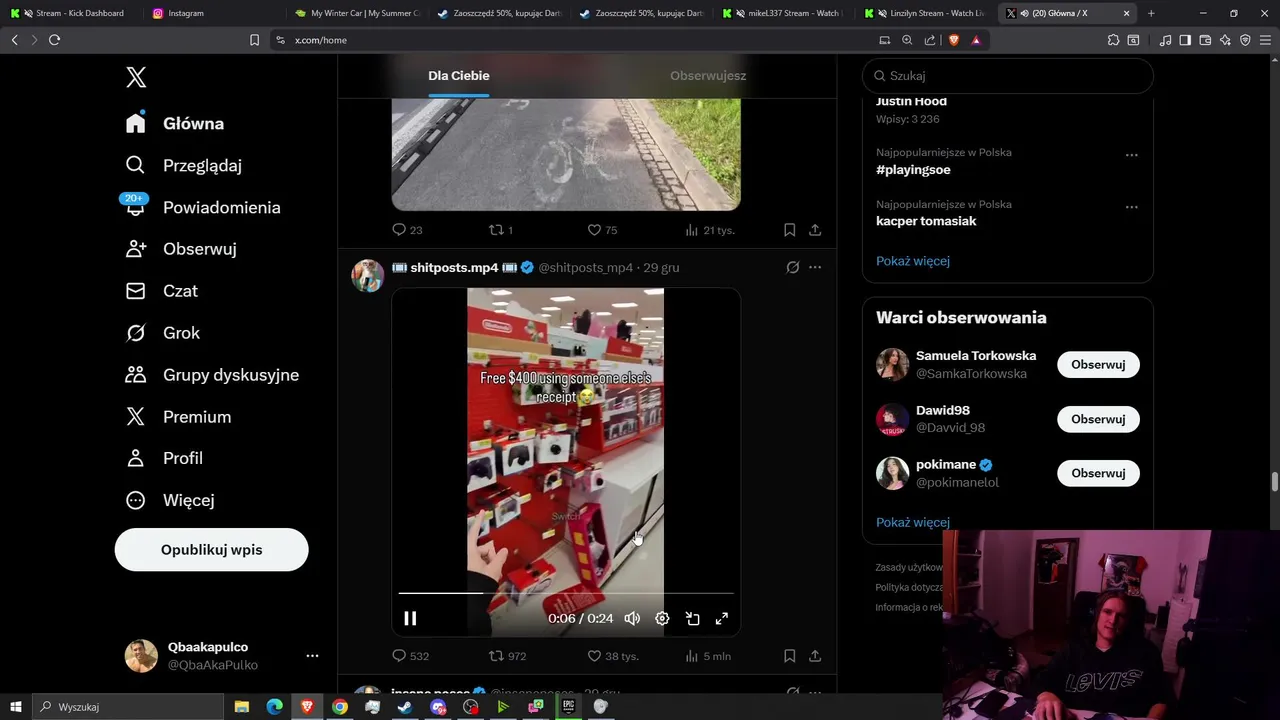Enter video fullscreen mode

pos(722,618)
